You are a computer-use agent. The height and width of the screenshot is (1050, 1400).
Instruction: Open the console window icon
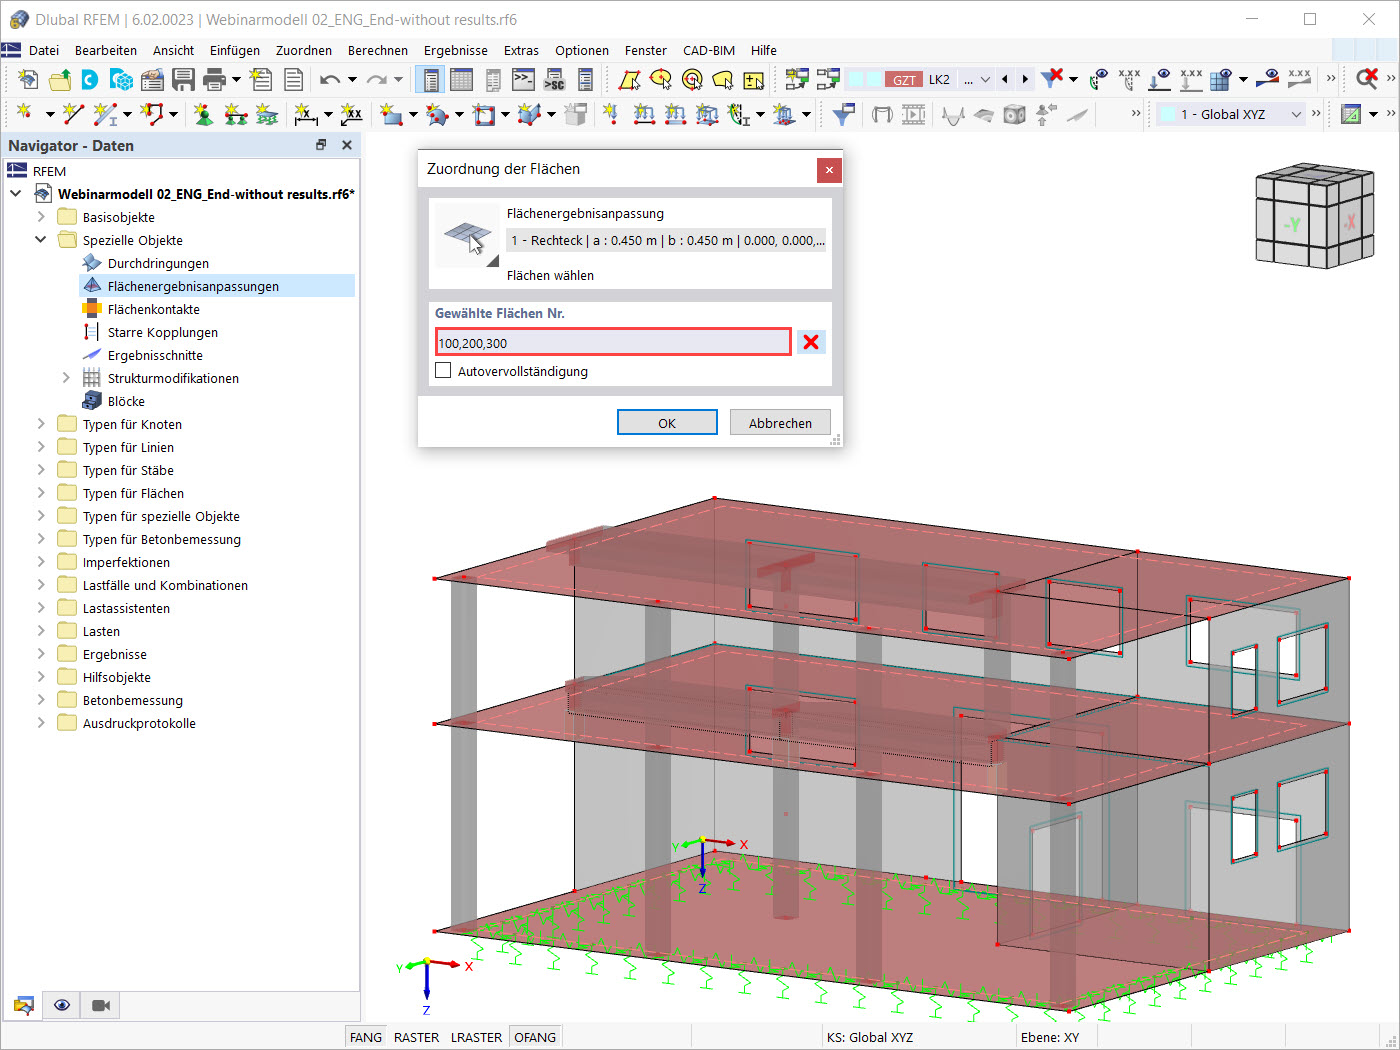tap(523, 80)
